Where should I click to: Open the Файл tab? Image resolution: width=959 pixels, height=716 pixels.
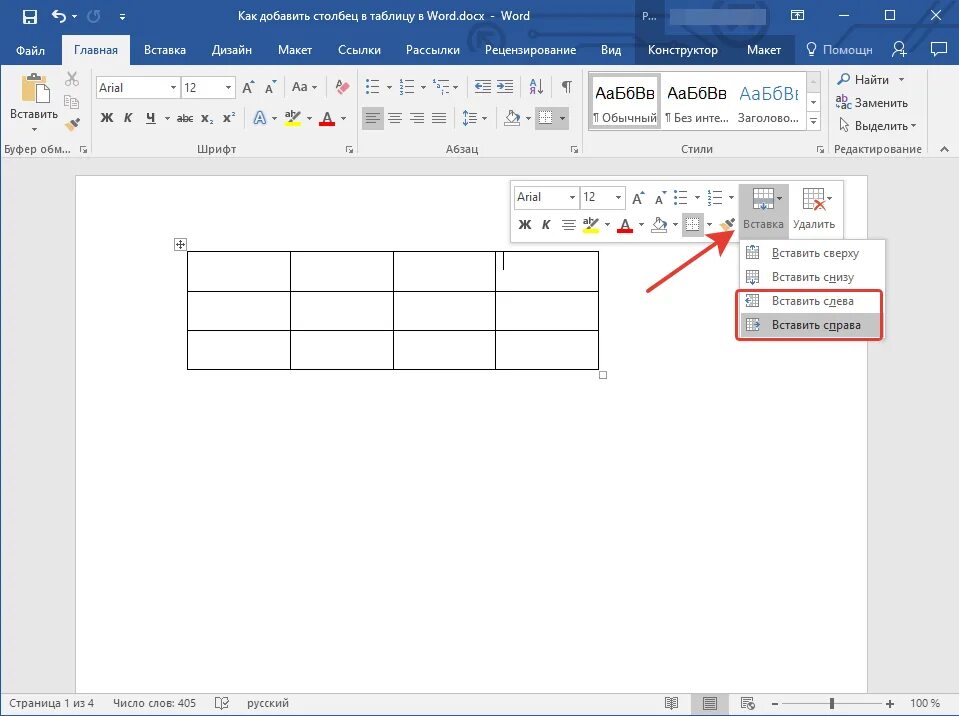point(30,50)
